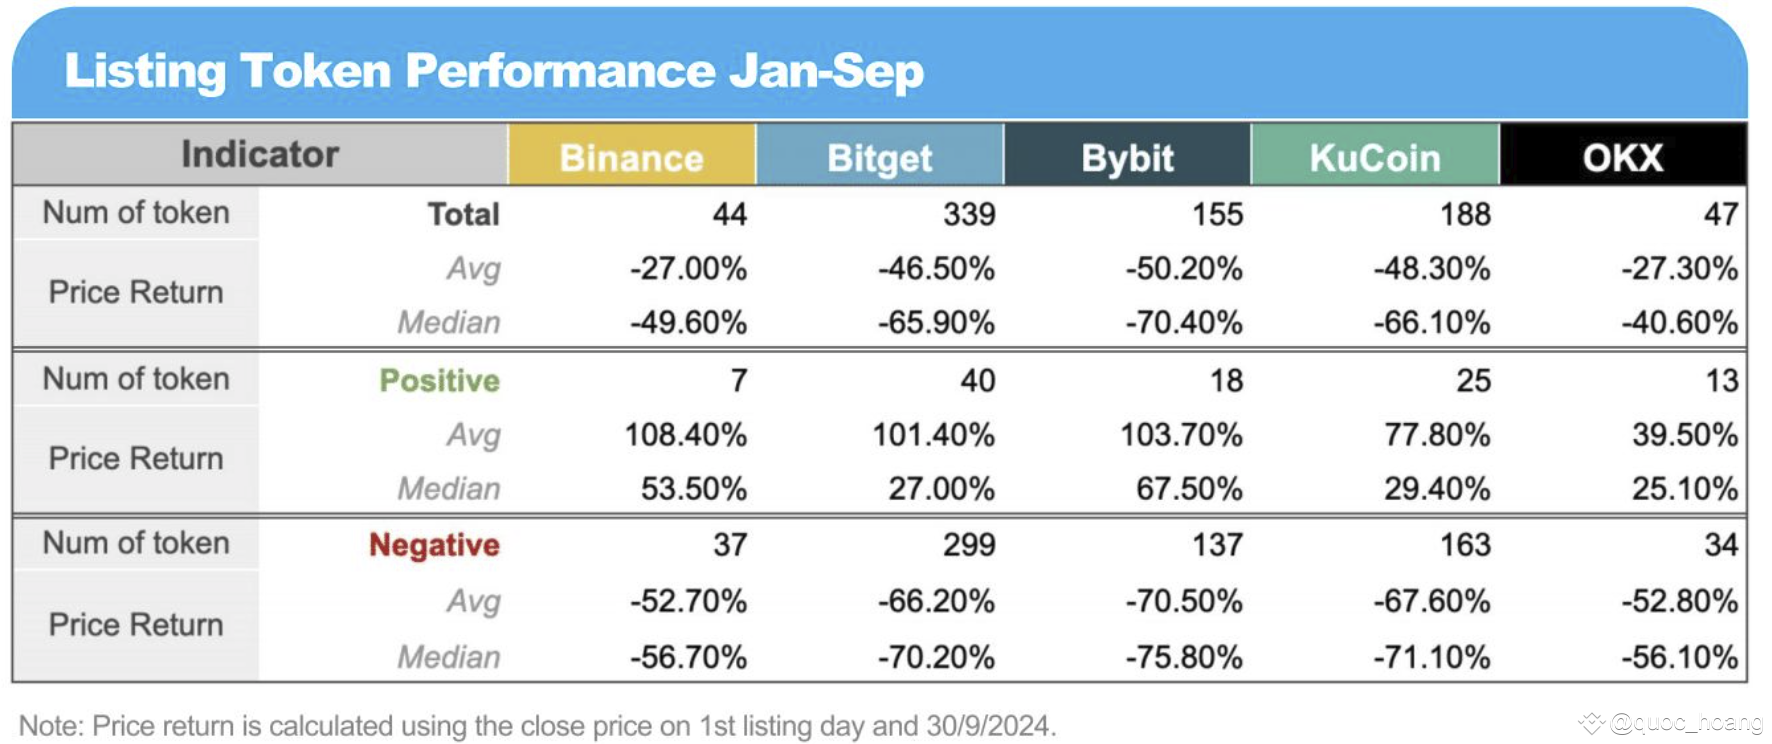Select the price return note text

[x=537, y=725]
